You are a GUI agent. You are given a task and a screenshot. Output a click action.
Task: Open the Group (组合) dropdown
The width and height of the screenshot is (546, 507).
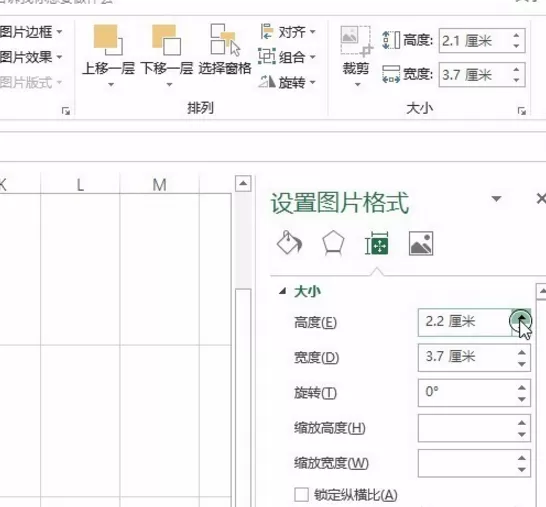coord(287,57)
